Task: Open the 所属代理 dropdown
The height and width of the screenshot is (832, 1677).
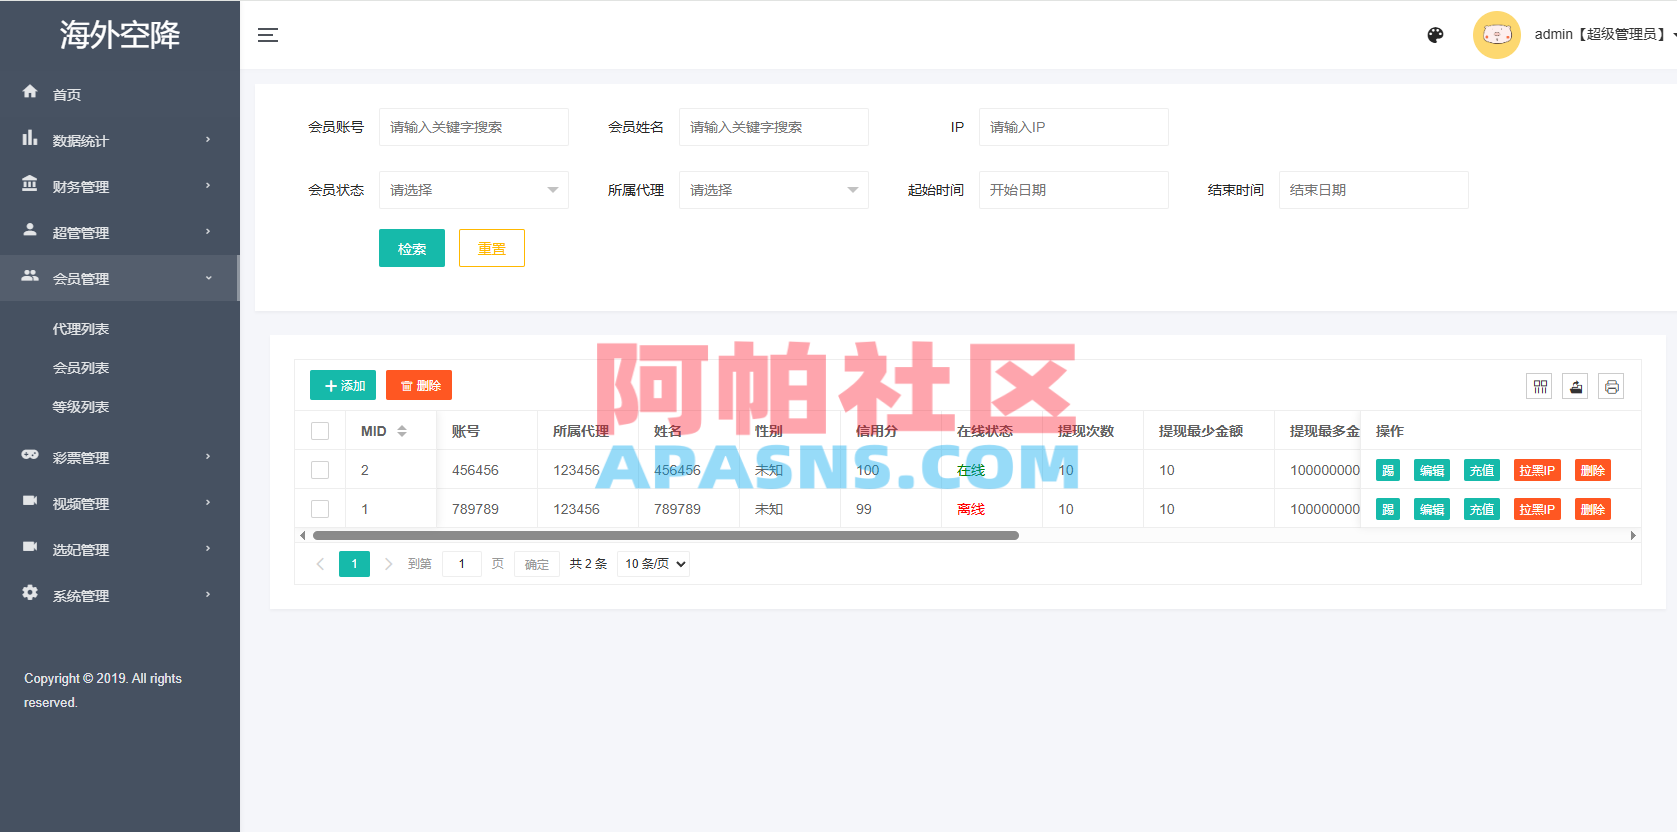Action: click(774, 190)
